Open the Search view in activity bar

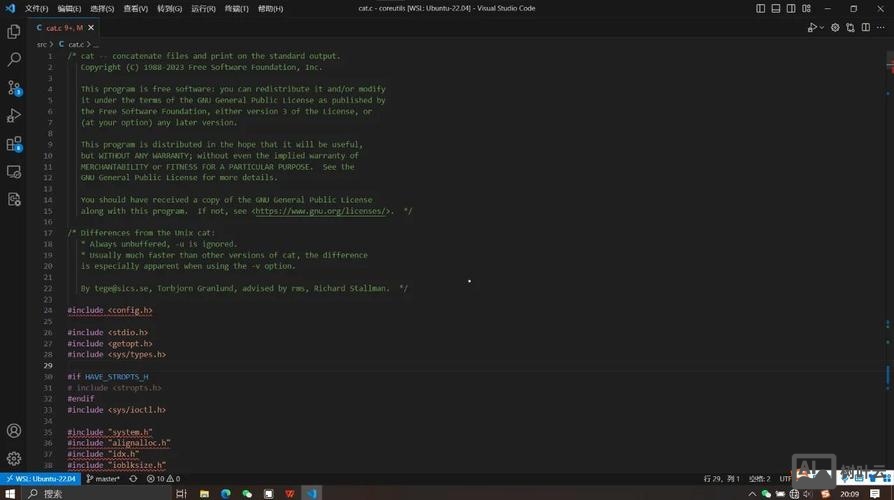coord(14,60)
